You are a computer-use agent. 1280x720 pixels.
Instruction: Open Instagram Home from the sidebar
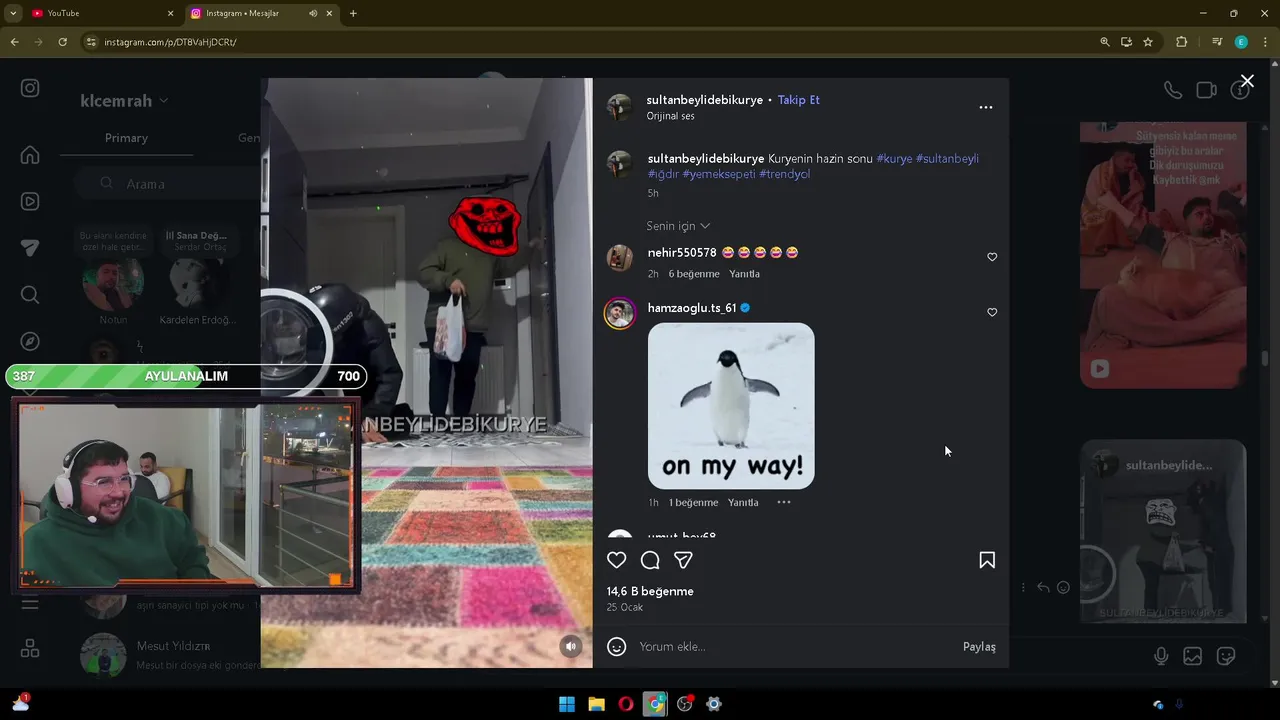click(x=30, y=155)
